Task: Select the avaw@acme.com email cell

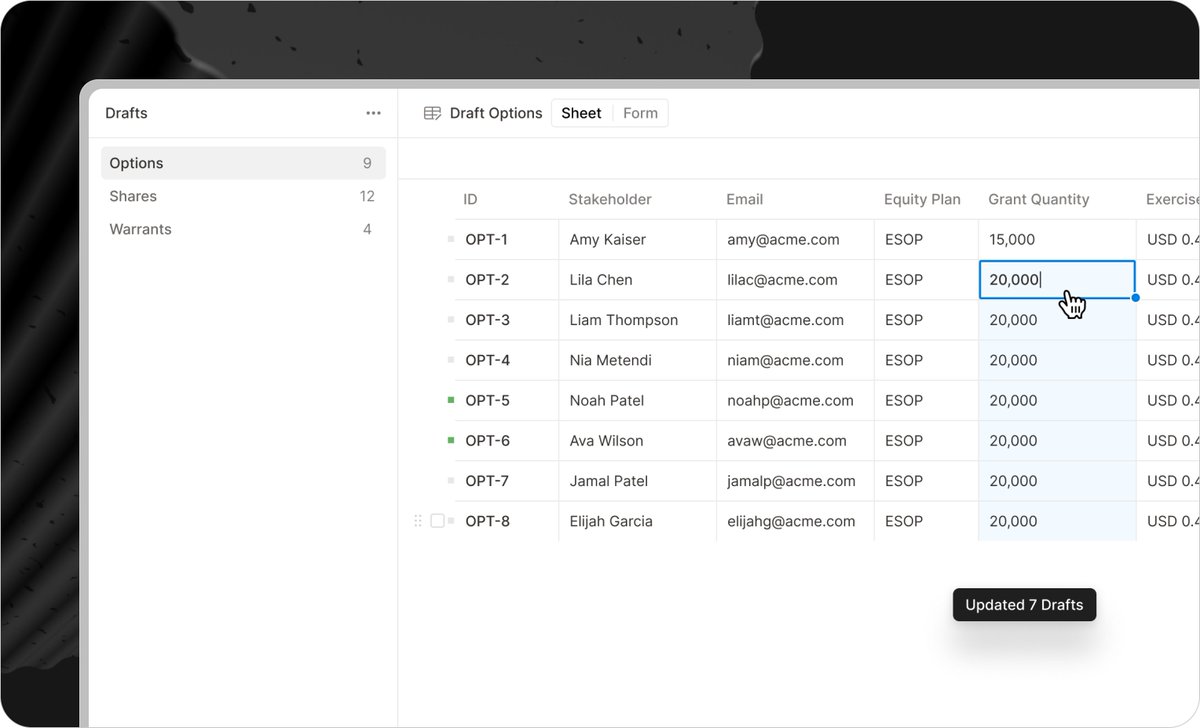Action: click(x=795, y=440)
